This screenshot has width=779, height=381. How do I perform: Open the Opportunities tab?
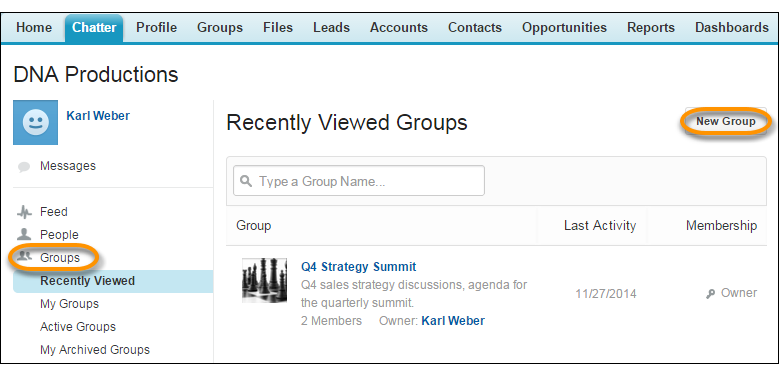(564, 28)
